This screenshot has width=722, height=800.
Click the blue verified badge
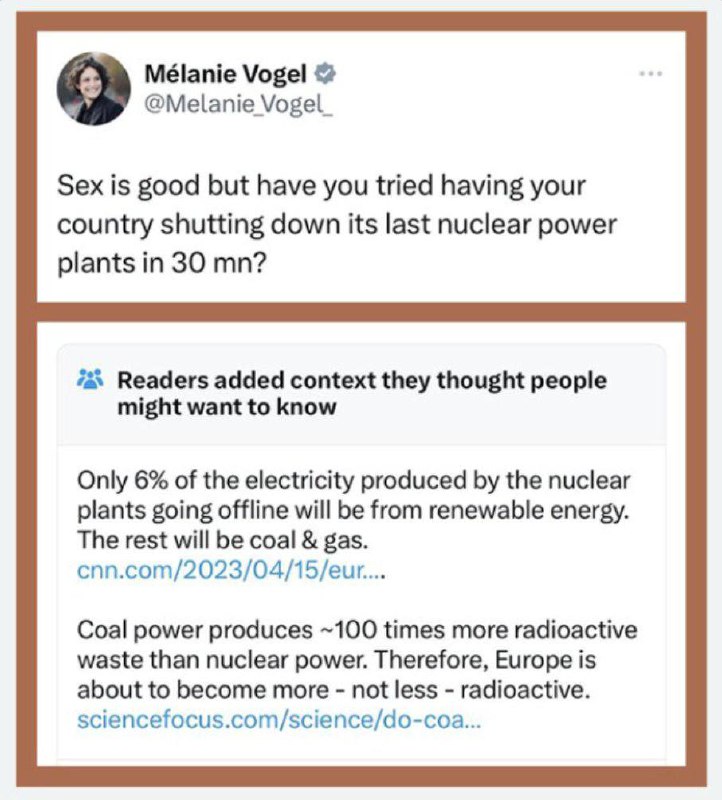tap(325, 73)
